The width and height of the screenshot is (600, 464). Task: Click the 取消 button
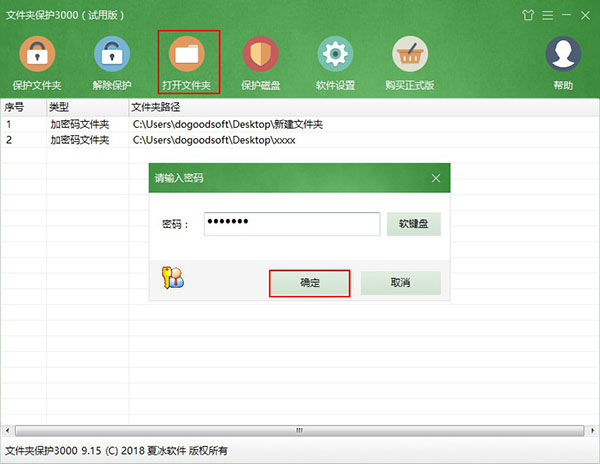click(401, 283)
